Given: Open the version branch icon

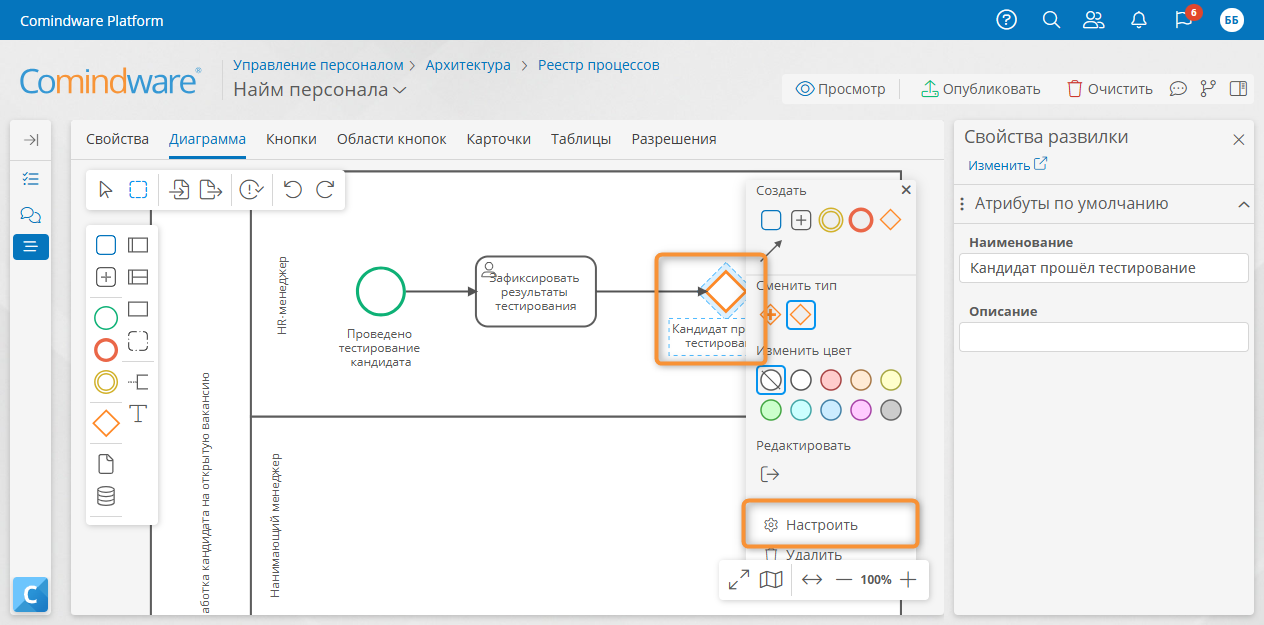Looking at the screenshot, I should point(1208,89).
